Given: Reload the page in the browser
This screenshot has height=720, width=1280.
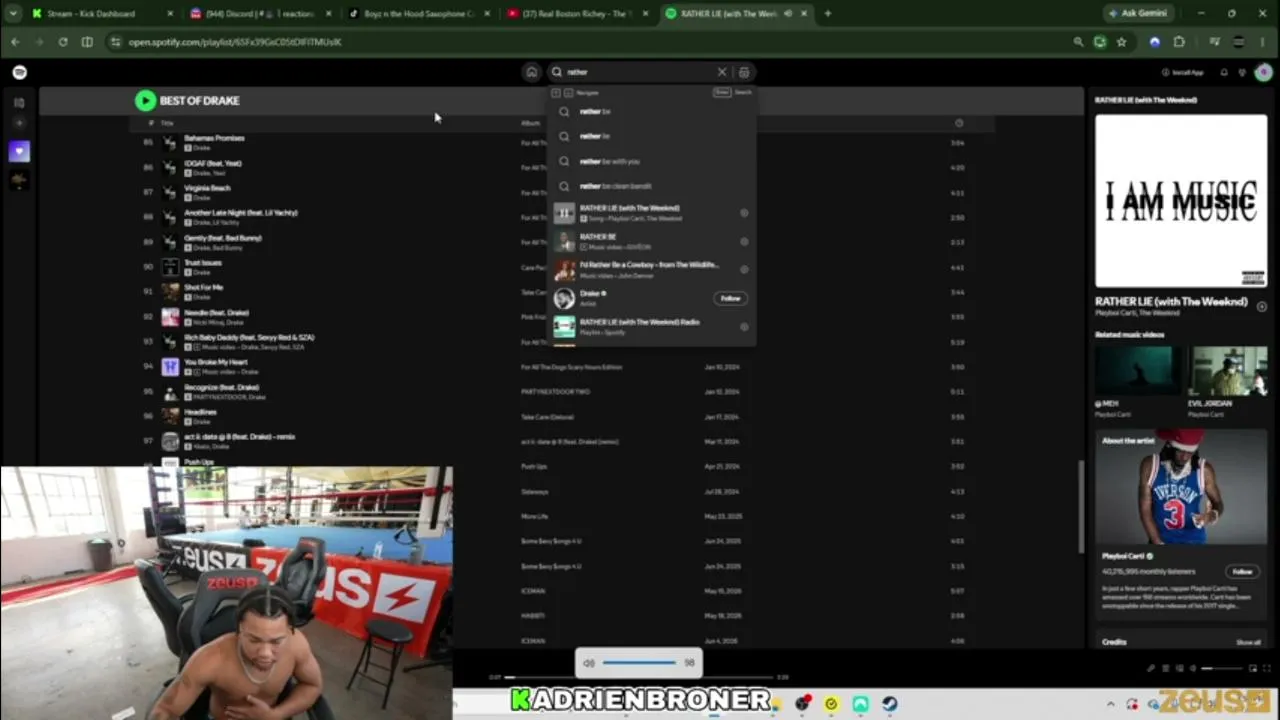Looking at the screenshot, I should pos(63,42).
